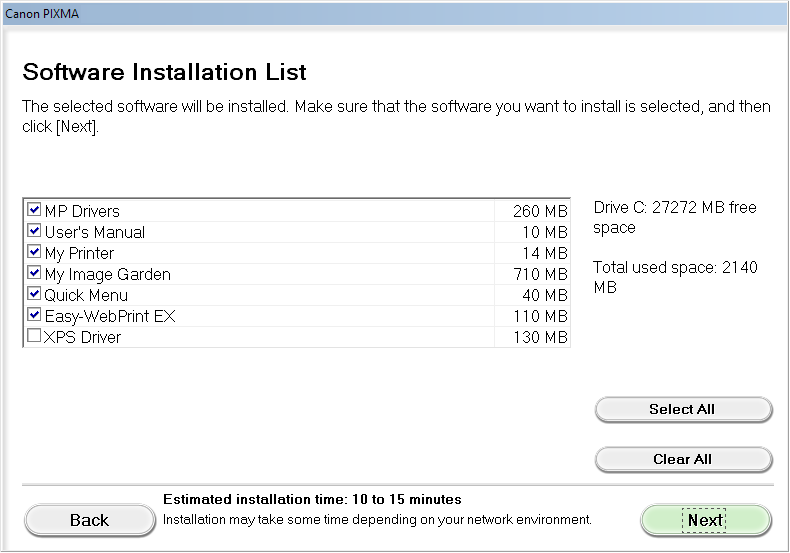
Task: Uncheck the MP Drivers checkbox
Action: pyautogui.click(x=34, y=210)
